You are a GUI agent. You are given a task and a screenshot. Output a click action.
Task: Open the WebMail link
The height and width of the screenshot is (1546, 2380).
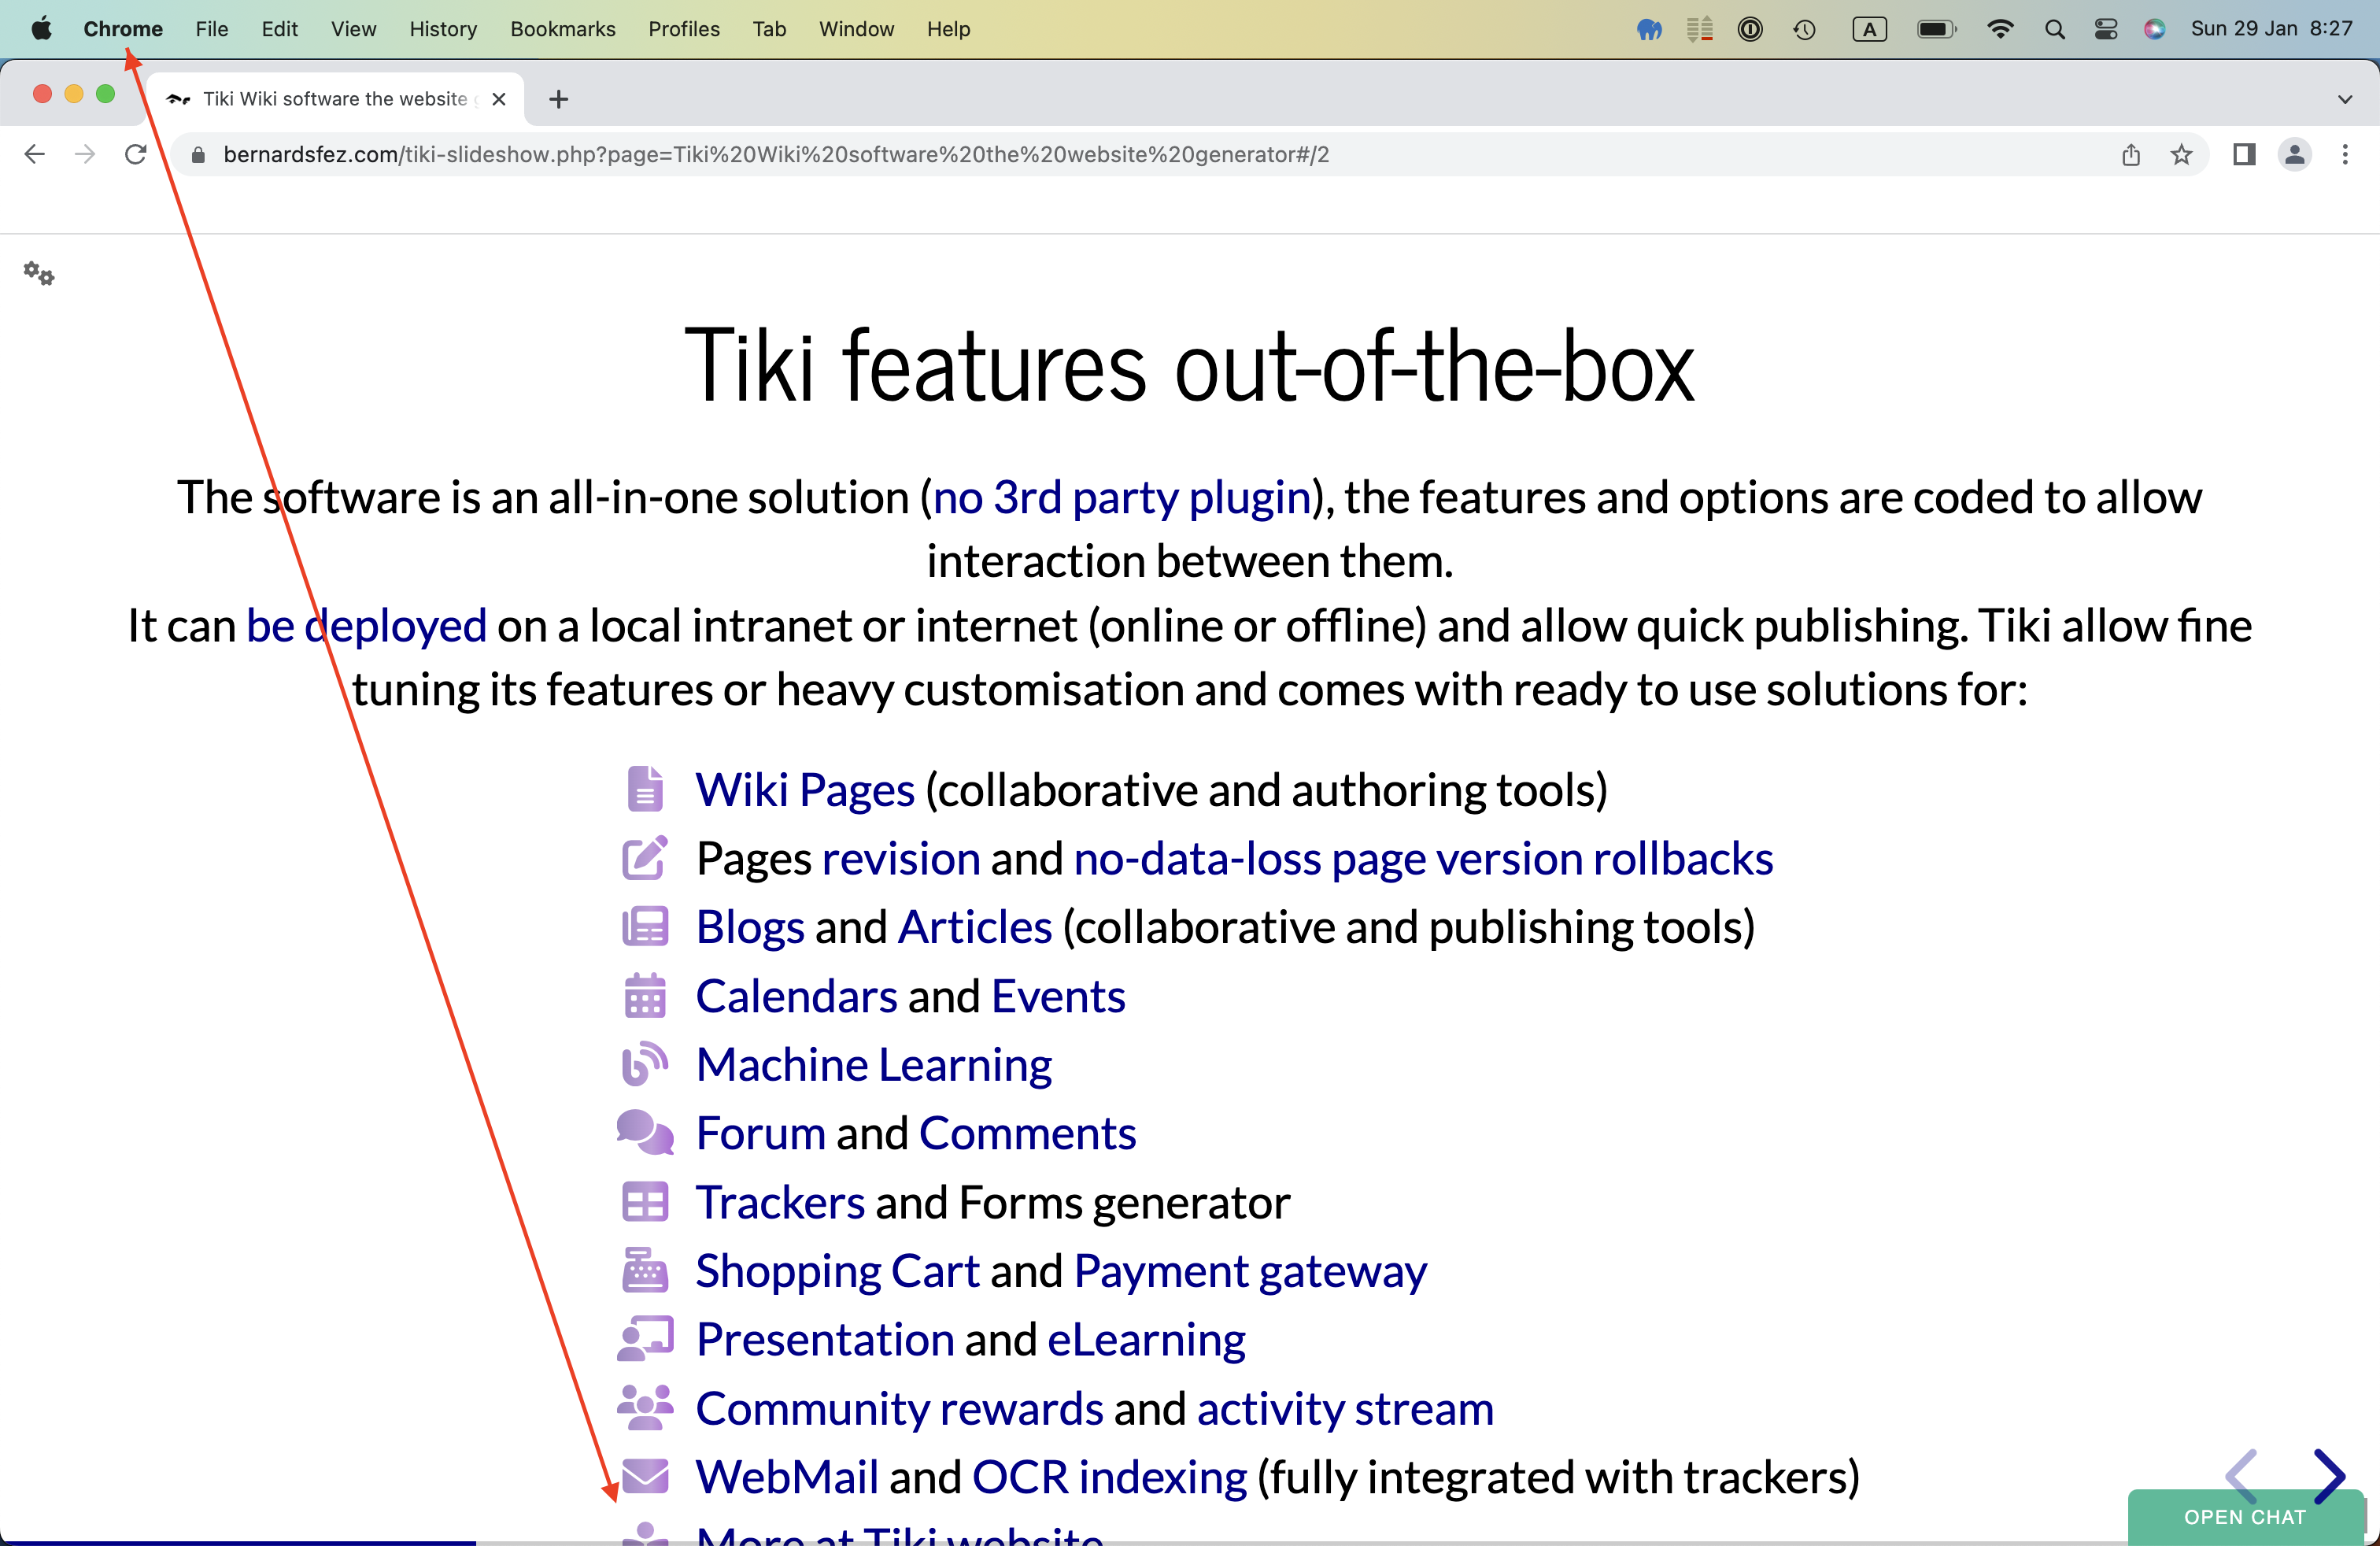[787, 1478]
